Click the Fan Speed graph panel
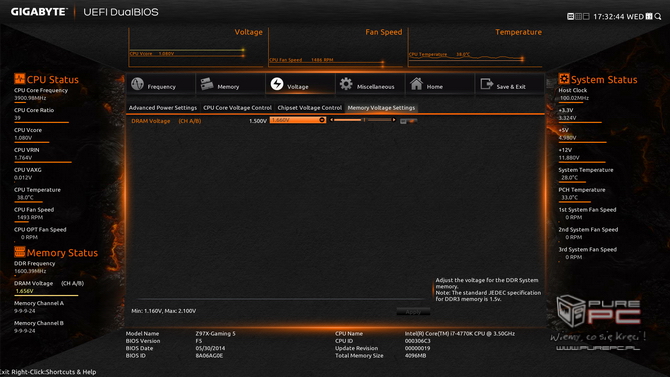This screenshot has width=670, height=377. pos(336,47)
